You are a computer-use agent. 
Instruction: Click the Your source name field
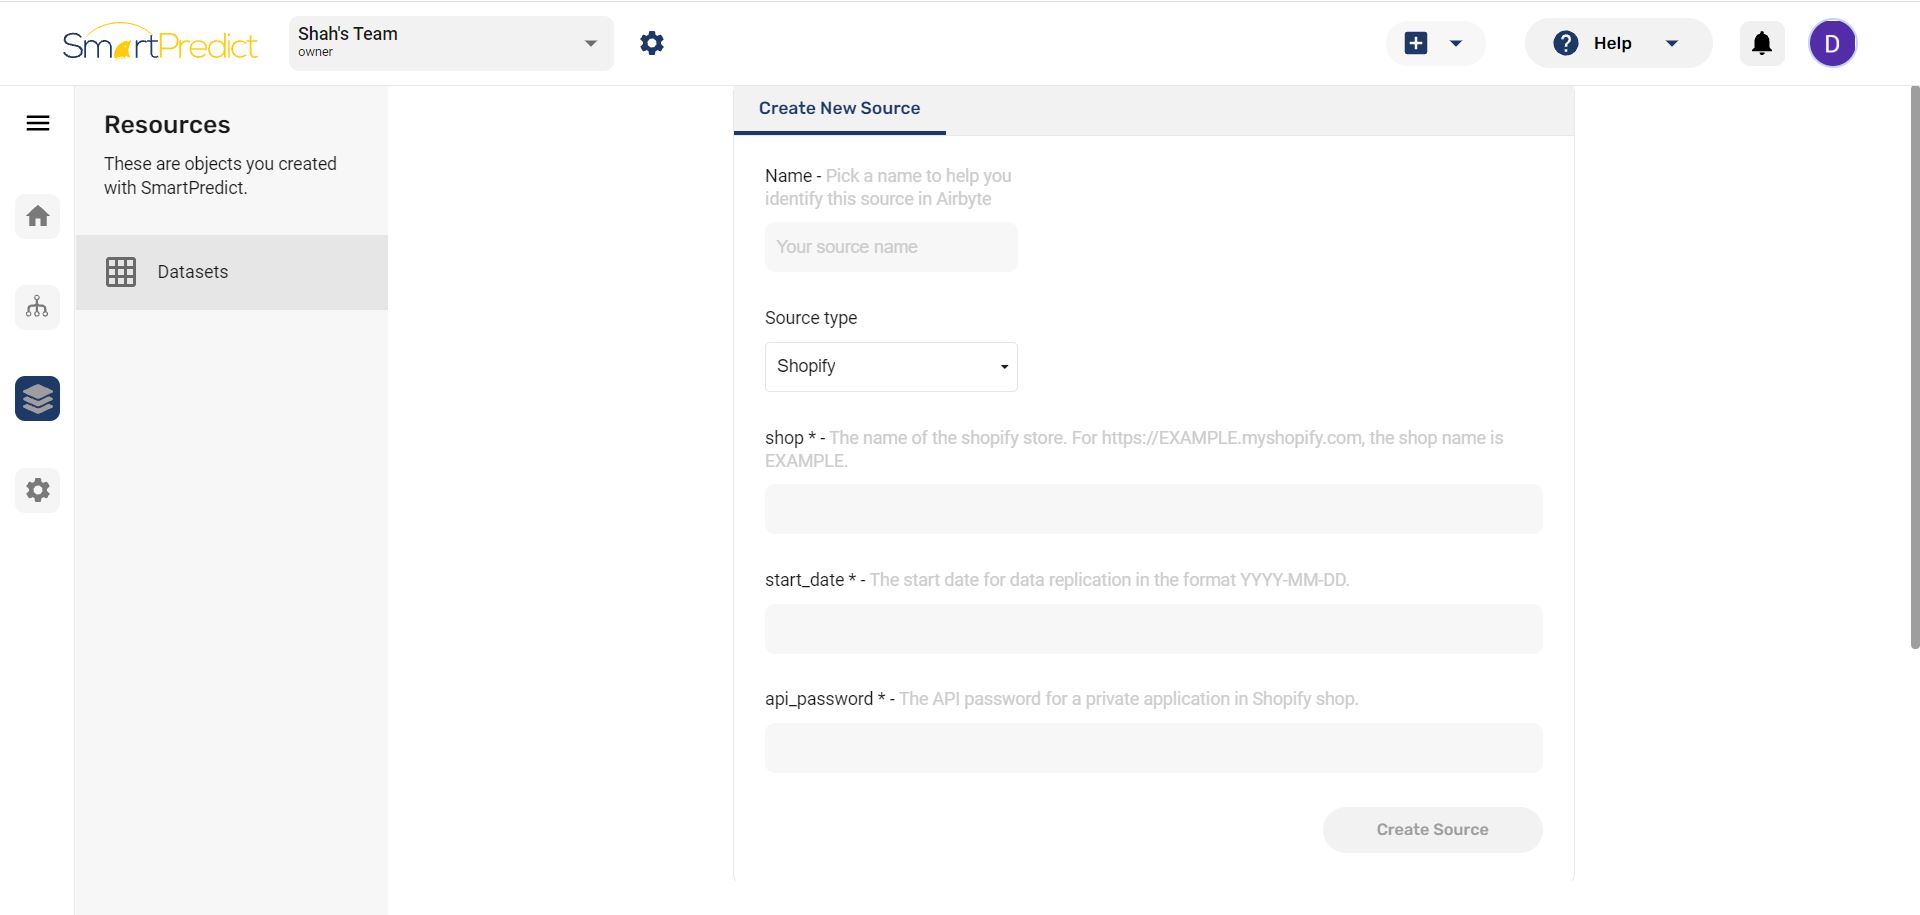click(x=891, y=247)
